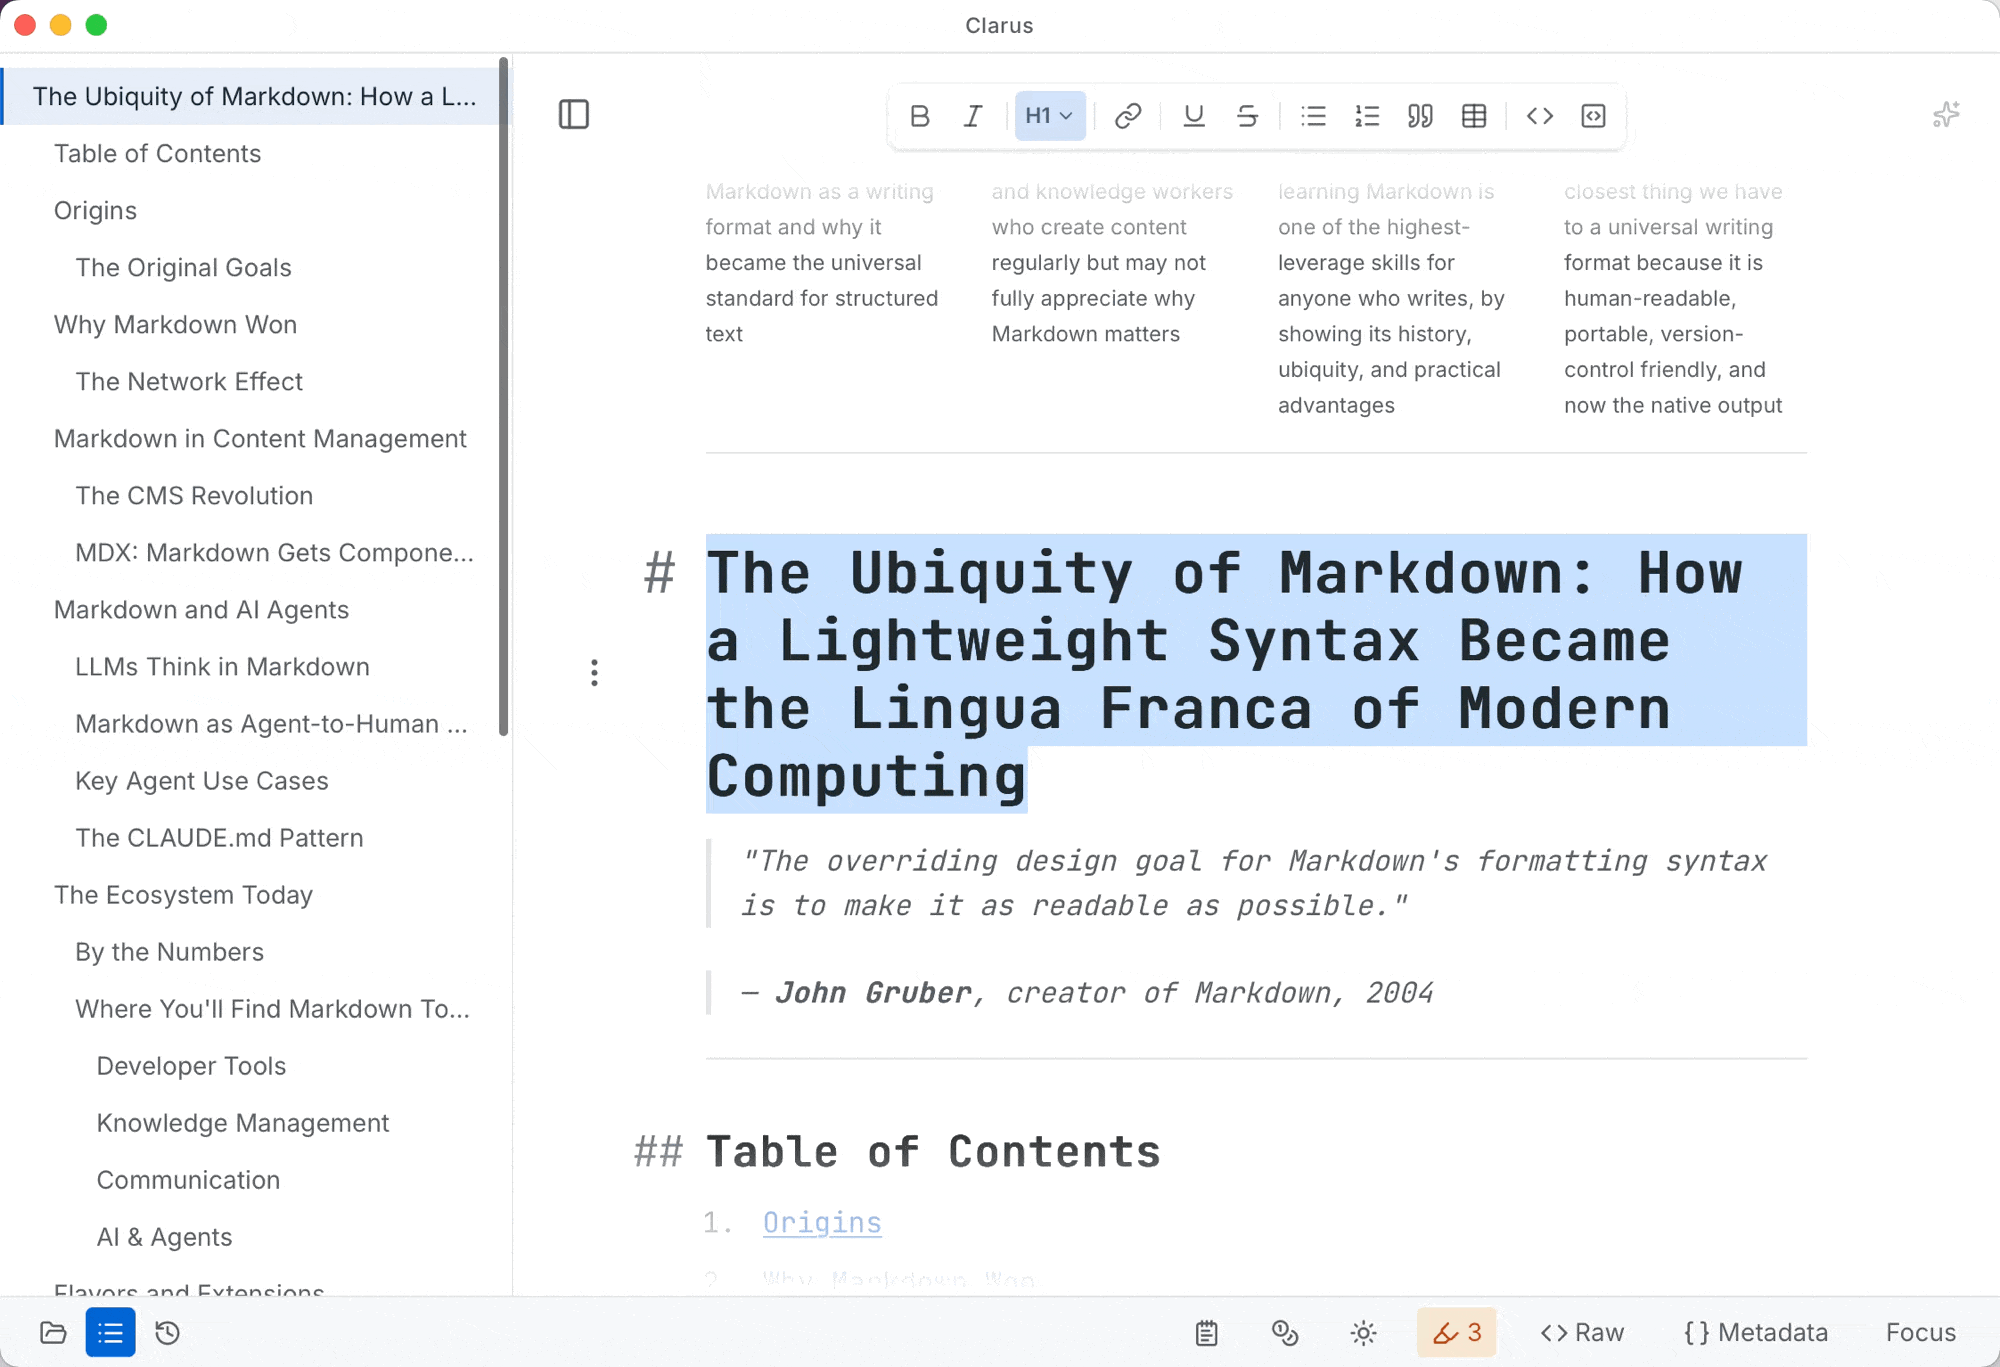This screenshot has height=1367, width=2000.
Task: Open the Metadata panel
Action: click(x=1757, y=1332)
